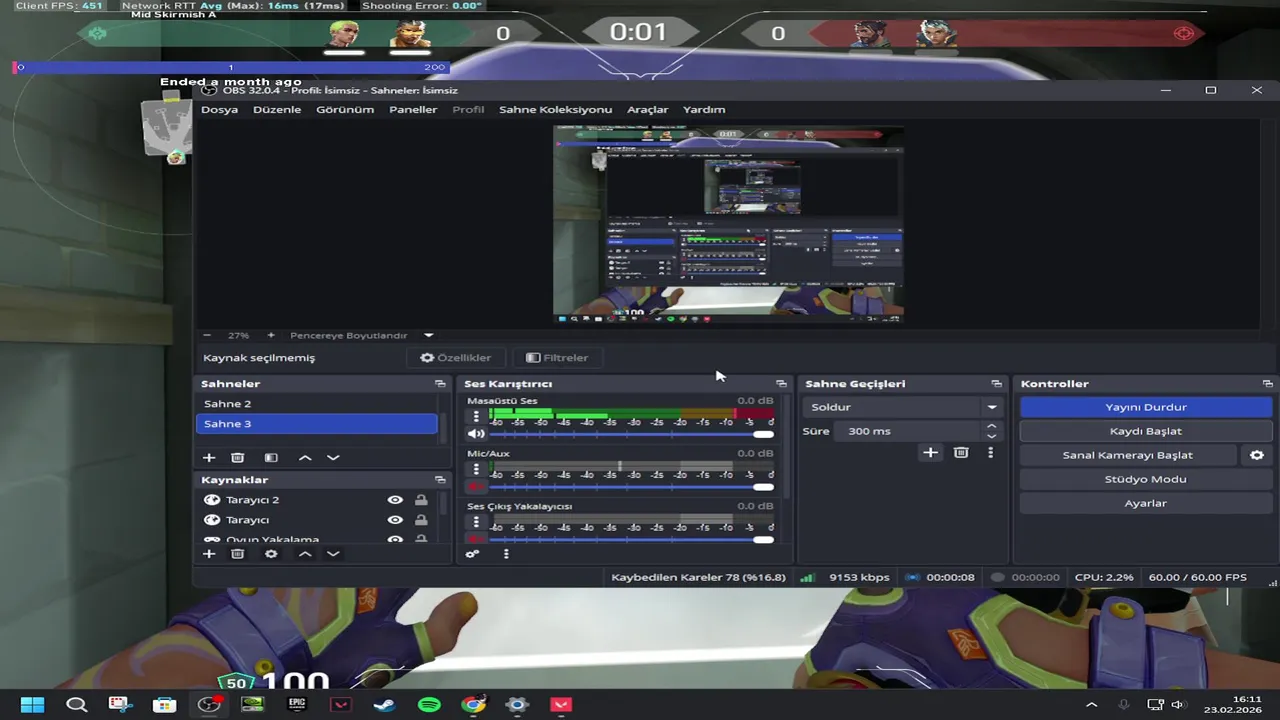
Task: Open Spotify from the taskbar
Action: click(x=429, y=705)
